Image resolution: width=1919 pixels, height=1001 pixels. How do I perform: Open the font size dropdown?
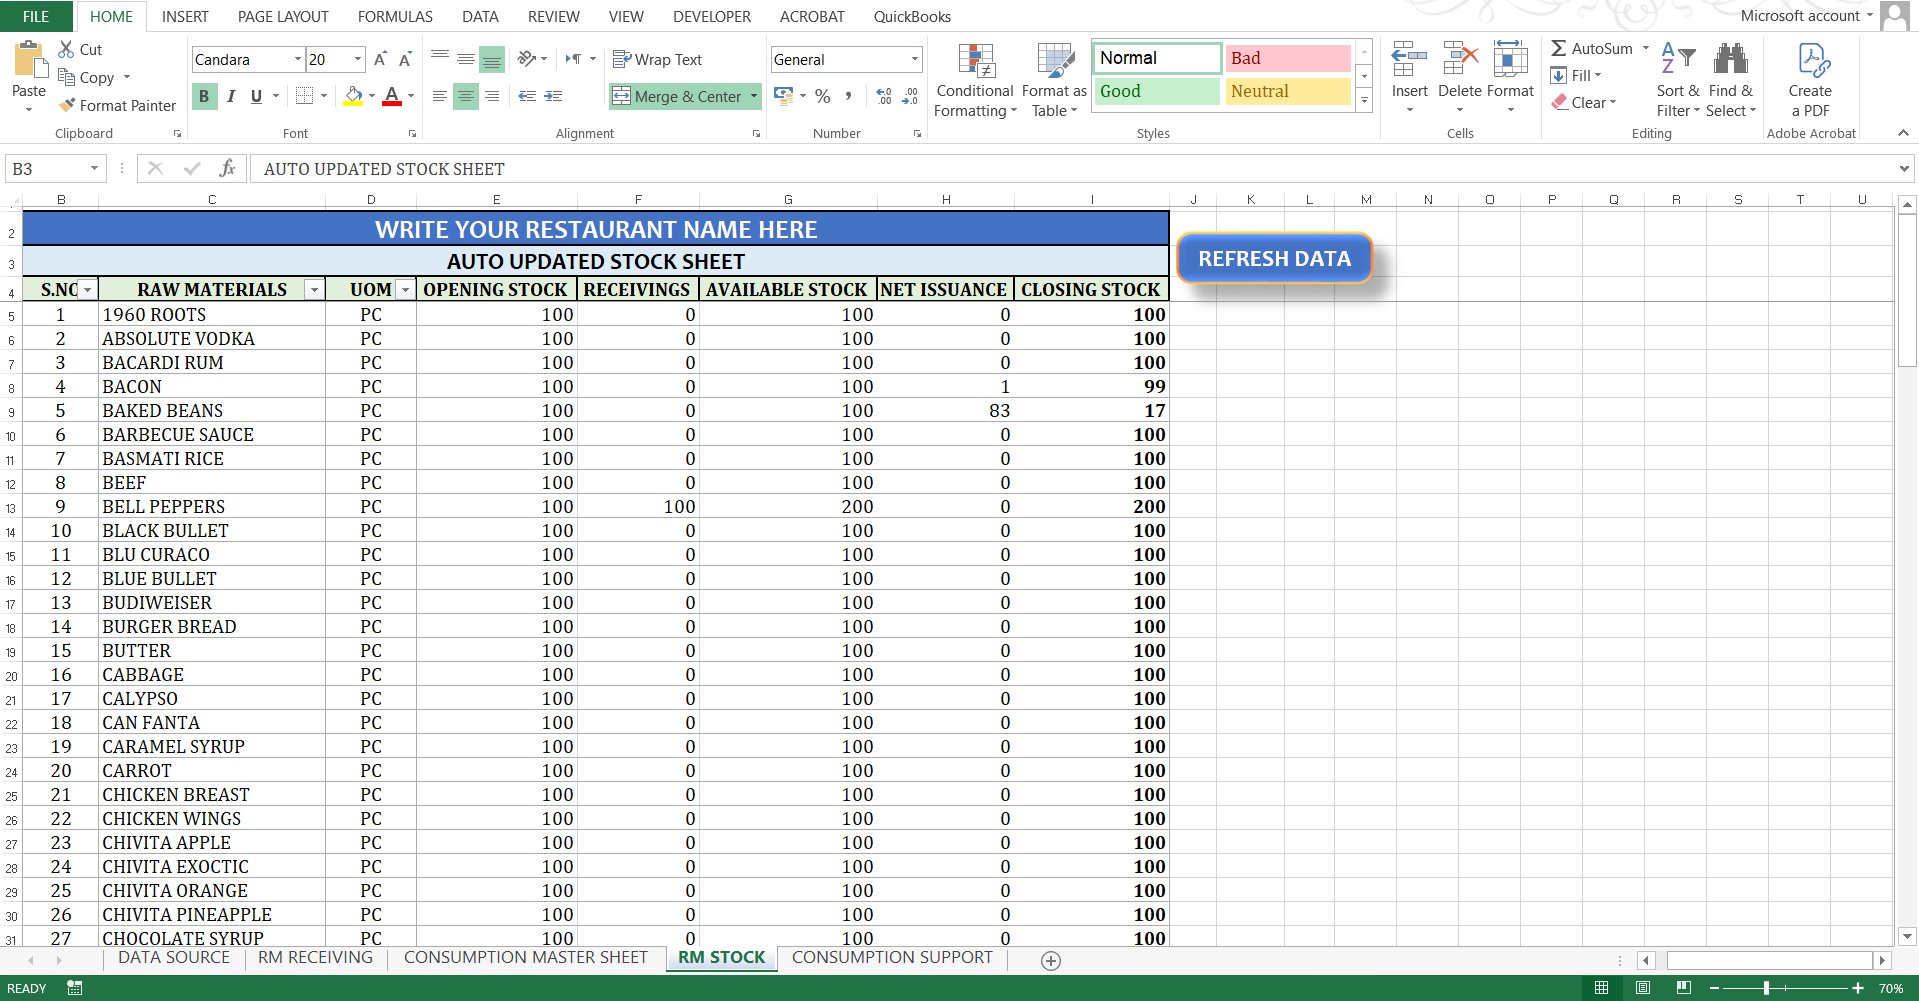tap(356, 59)
